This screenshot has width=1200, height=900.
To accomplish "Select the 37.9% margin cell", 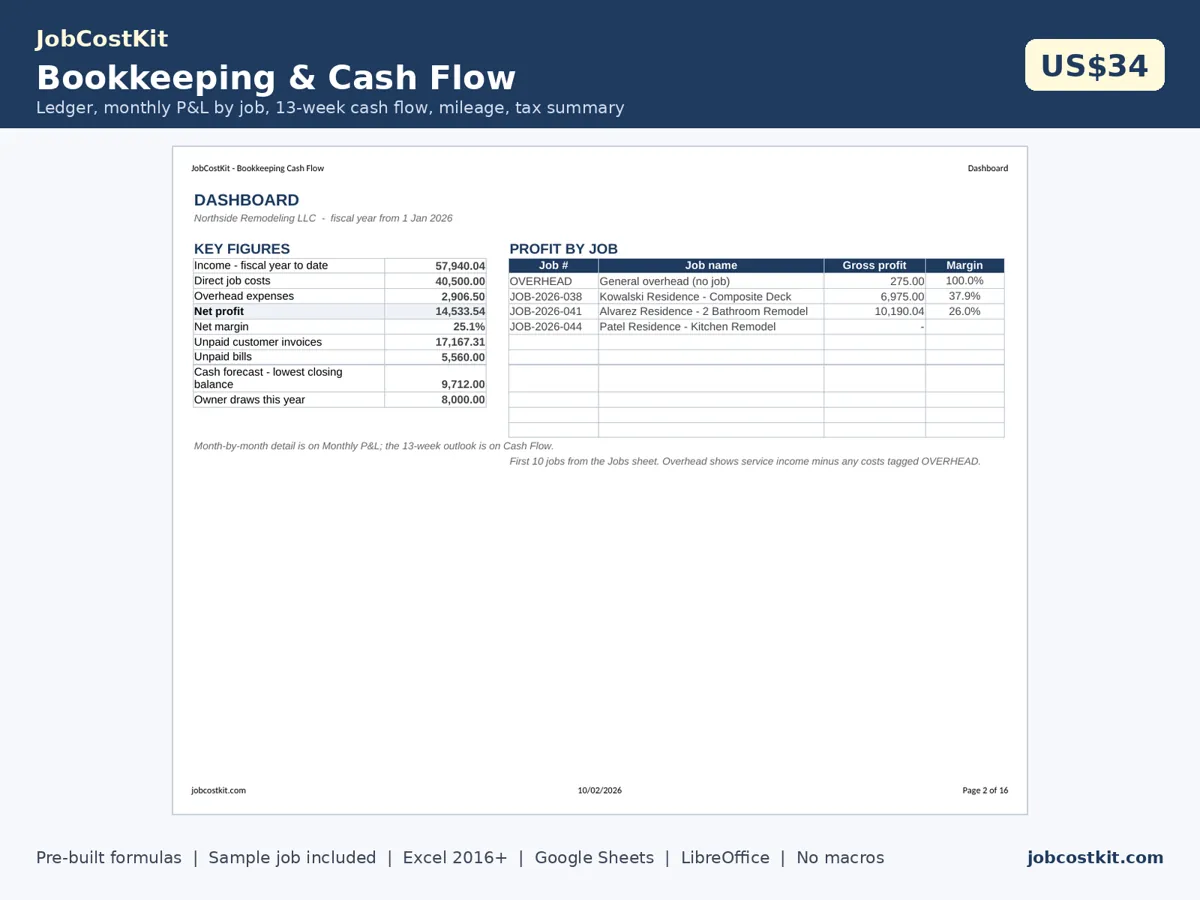I will [x=964, y=296].
